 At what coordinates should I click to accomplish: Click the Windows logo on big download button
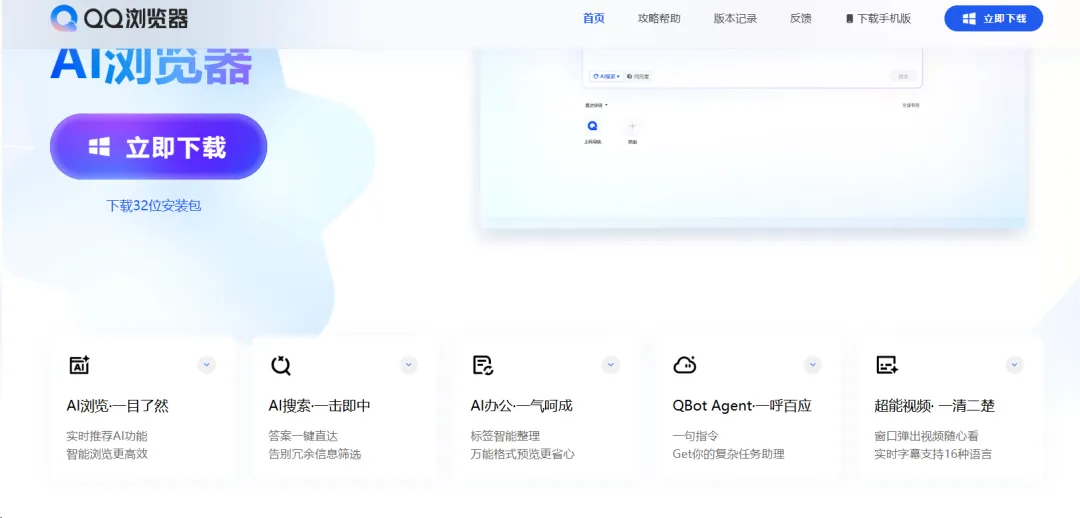(99, 147)
